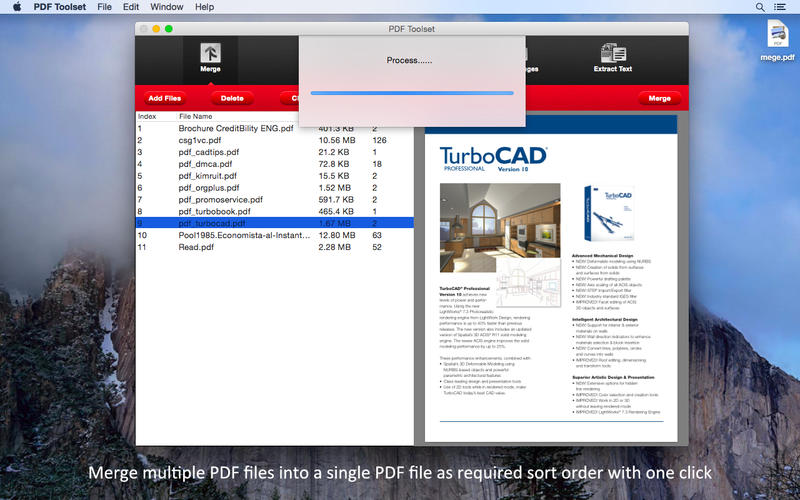Select pdf_cadtips.pdf in the list
Viewport: 800px width, 500px height.
point(274,152)
